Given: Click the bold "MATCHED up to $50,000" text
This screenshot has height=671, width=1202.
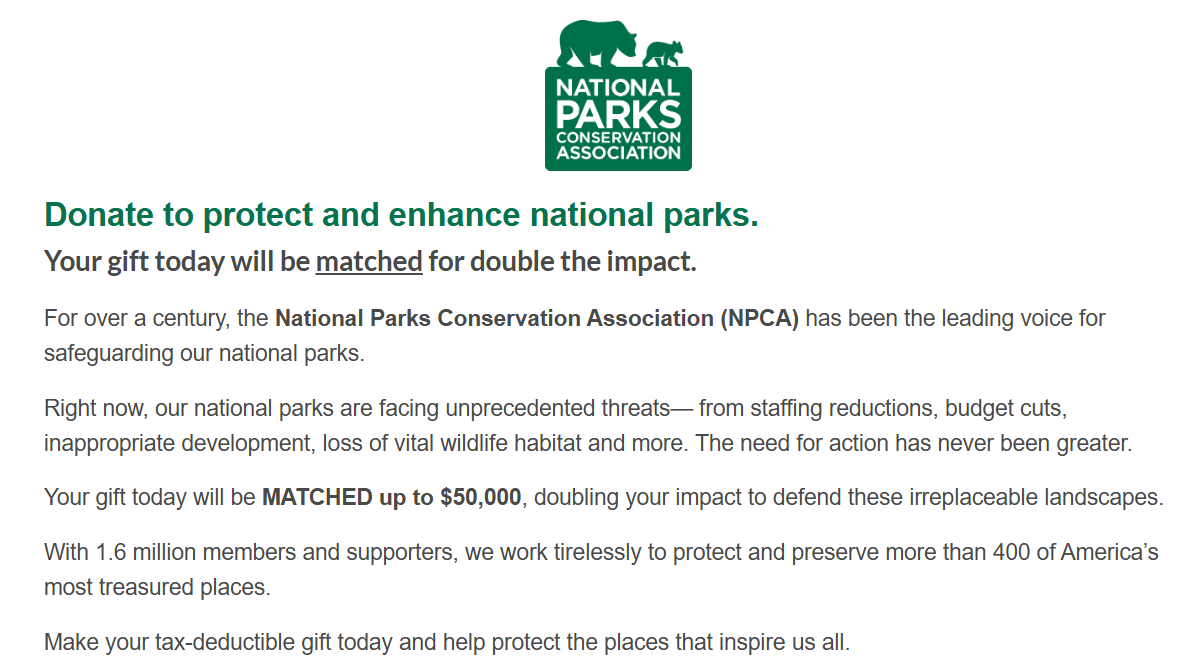Looking at the screenshot, I should 391,497.
